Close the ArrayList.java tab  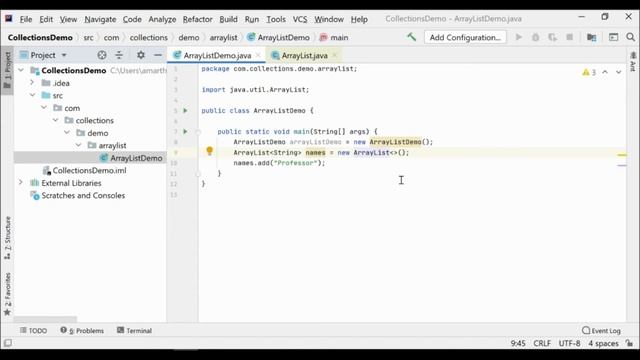pos(335,55)
